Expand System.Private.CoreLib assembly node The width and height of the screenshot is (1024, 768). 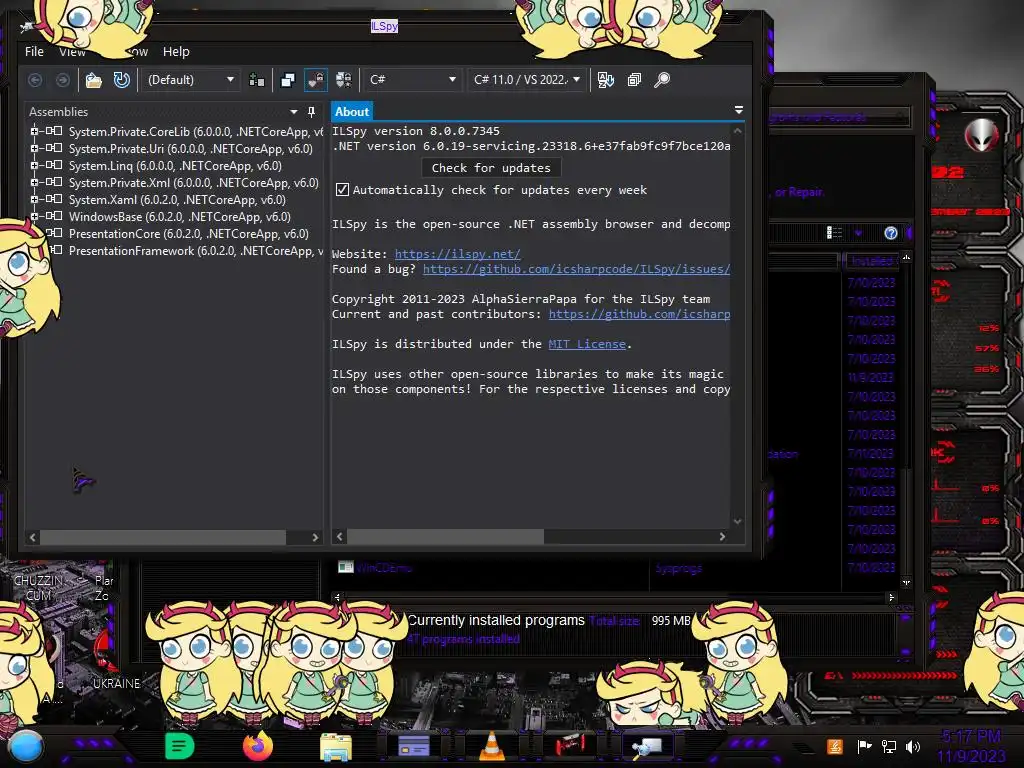click(34, 131)
